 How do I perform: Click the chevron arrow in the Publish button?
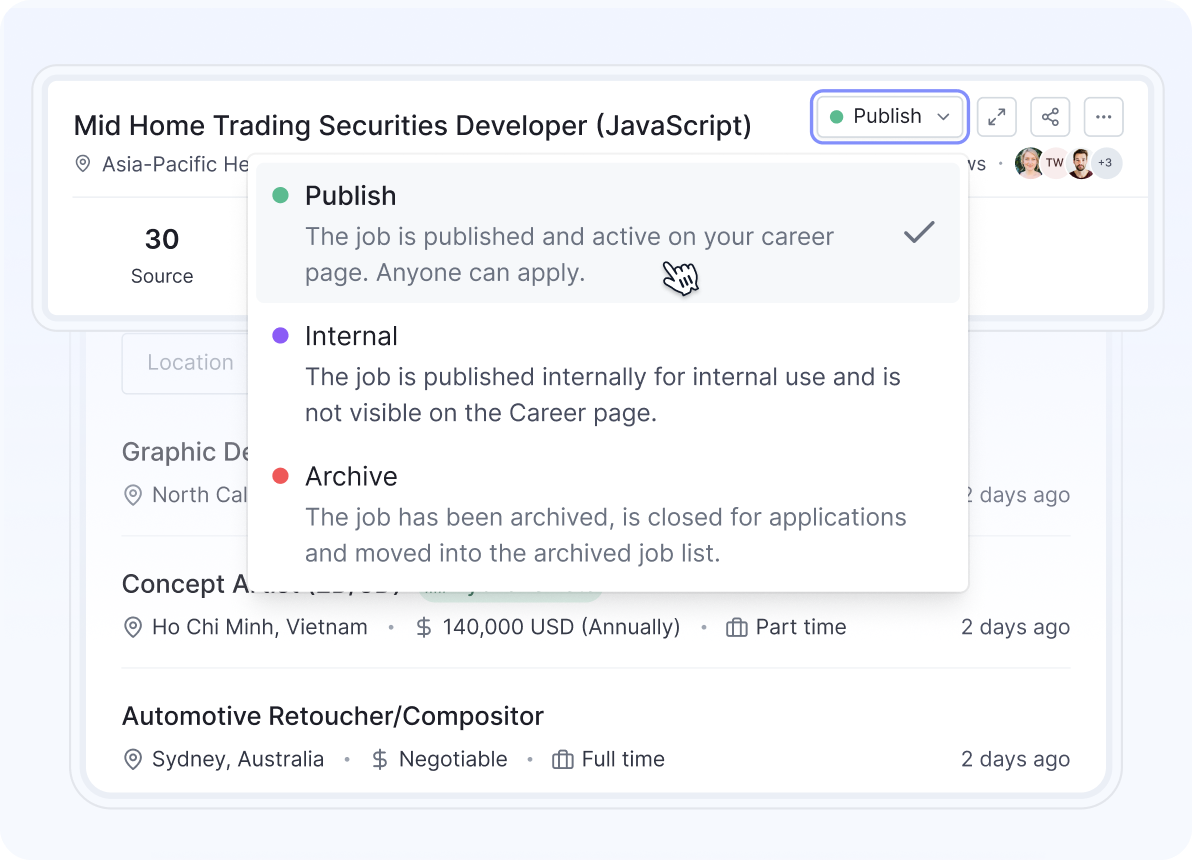click(943, 117)
